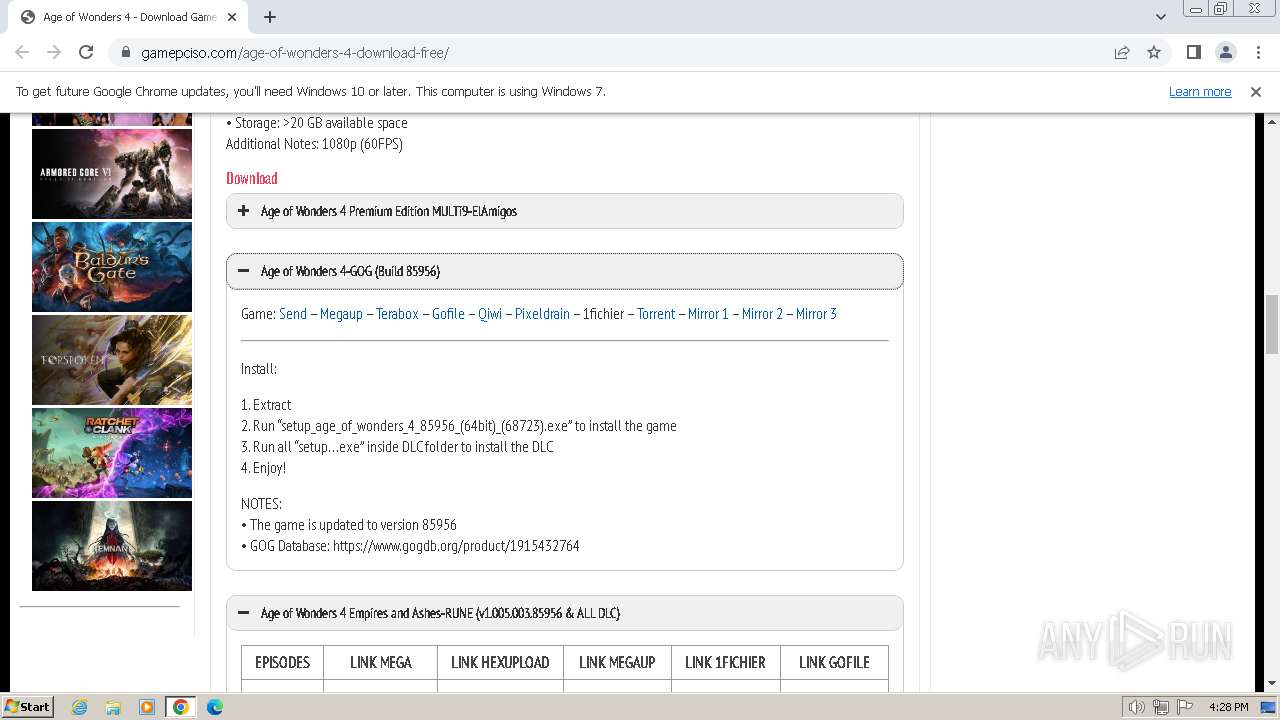The image size is (1280, 720).
Task: Bookmark this page with star
Action: pyautogui.click(x=1154, y=53)
